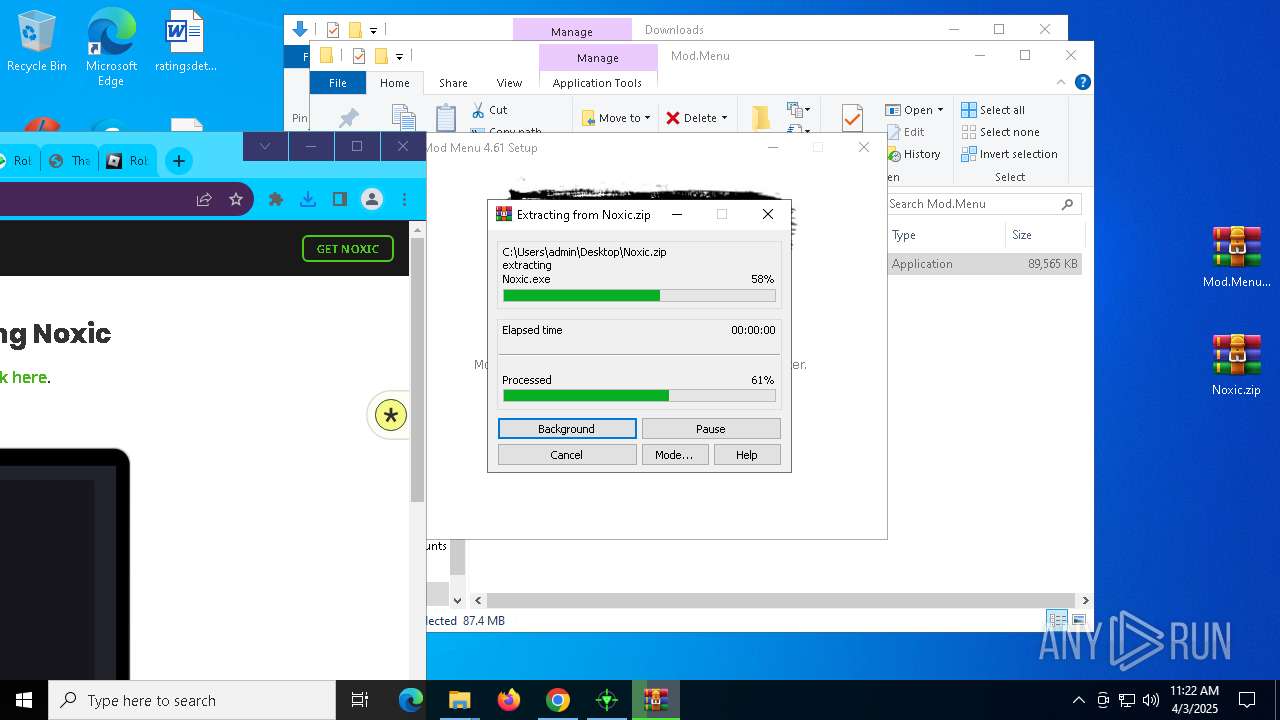Switch to the Home ribbon tab
1280x720 pixels.
coord(395,83)
